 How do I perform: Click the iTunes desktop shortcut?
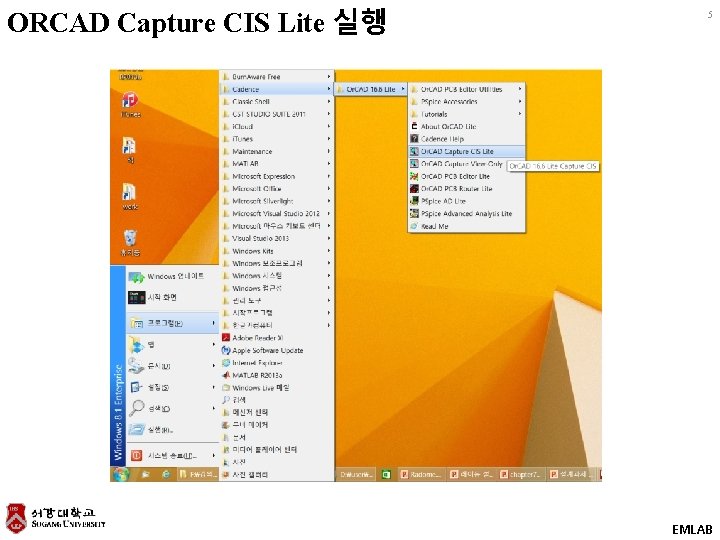click(x=130, y=104)
